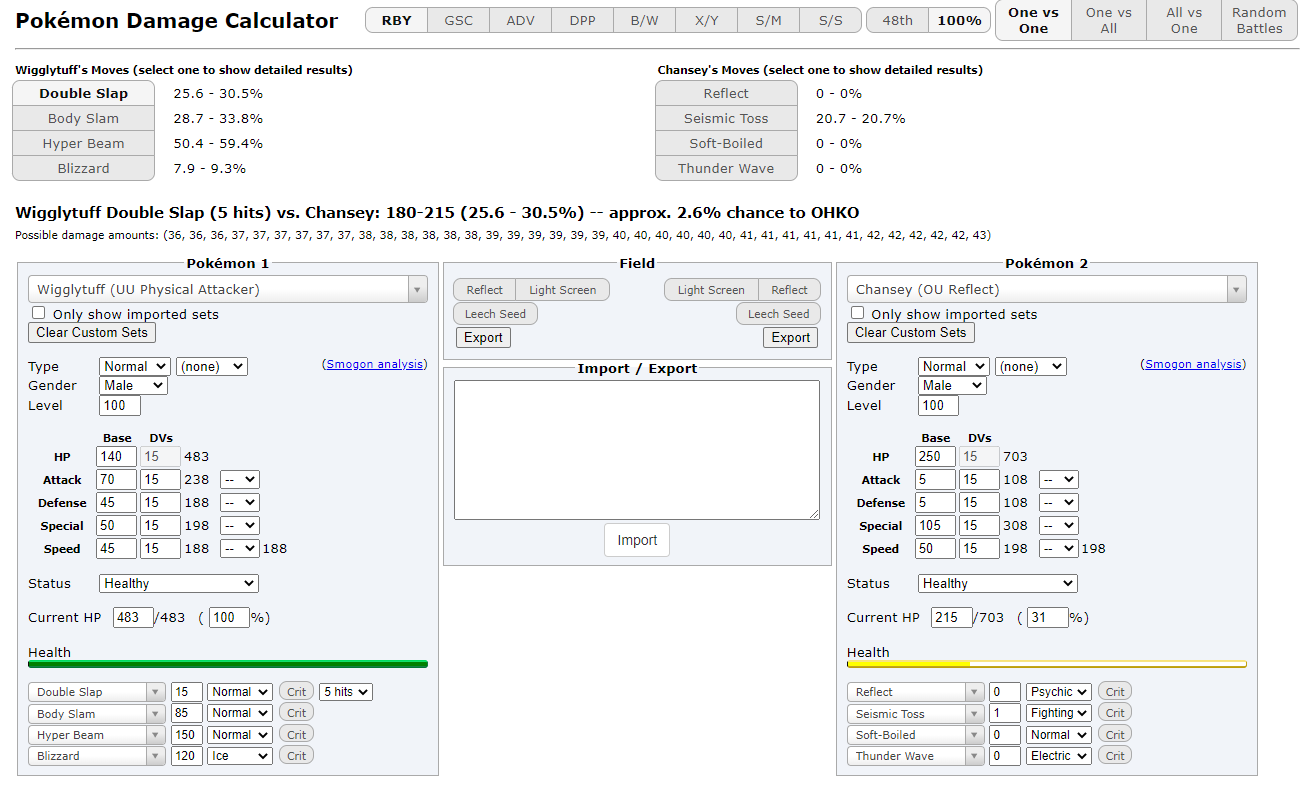Change Double Slap's number of hits dropdown
Image resolution: width=1305 pixels, height=786 pixels.
(345, 692)
